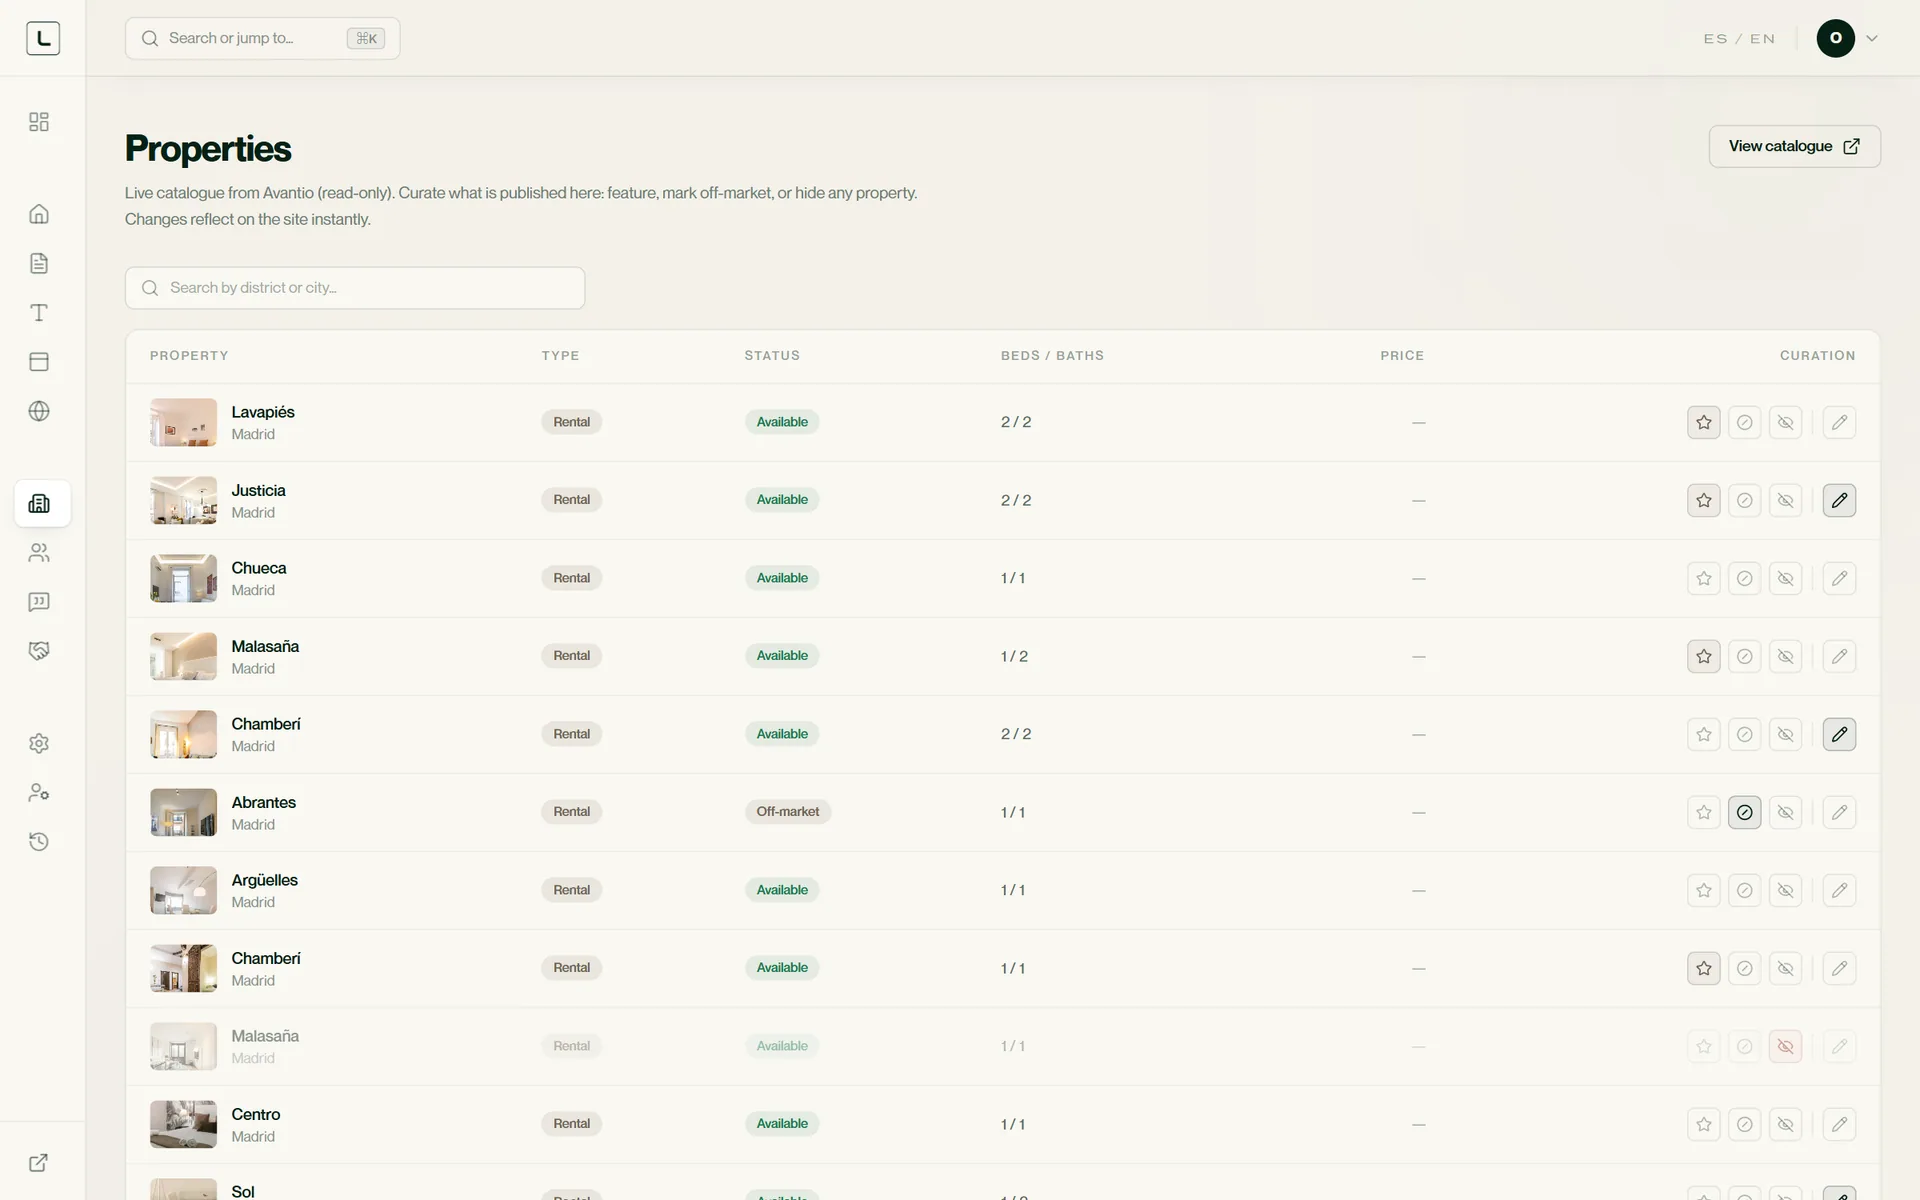Click the Argüelles property name
Screen dimensions: 1920x1200
click(265, 880)
